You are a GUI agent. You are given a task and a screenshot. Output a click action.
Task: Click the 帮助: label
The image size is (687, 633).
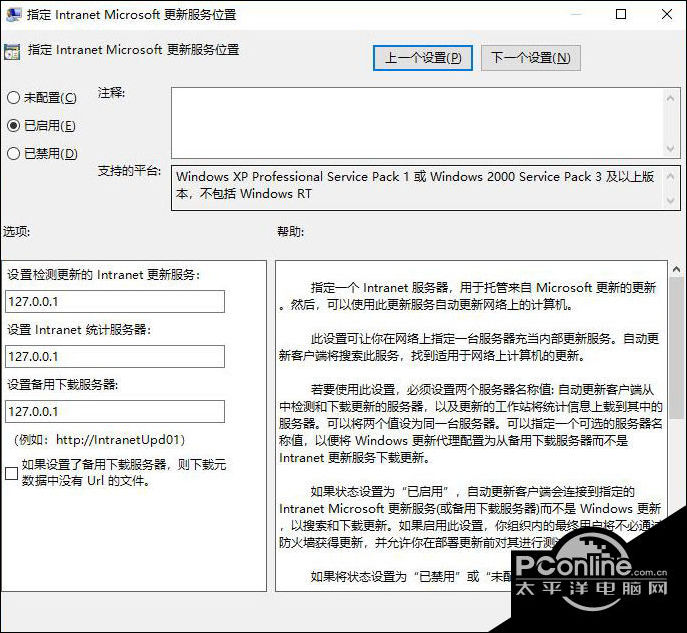pos(290,231)
